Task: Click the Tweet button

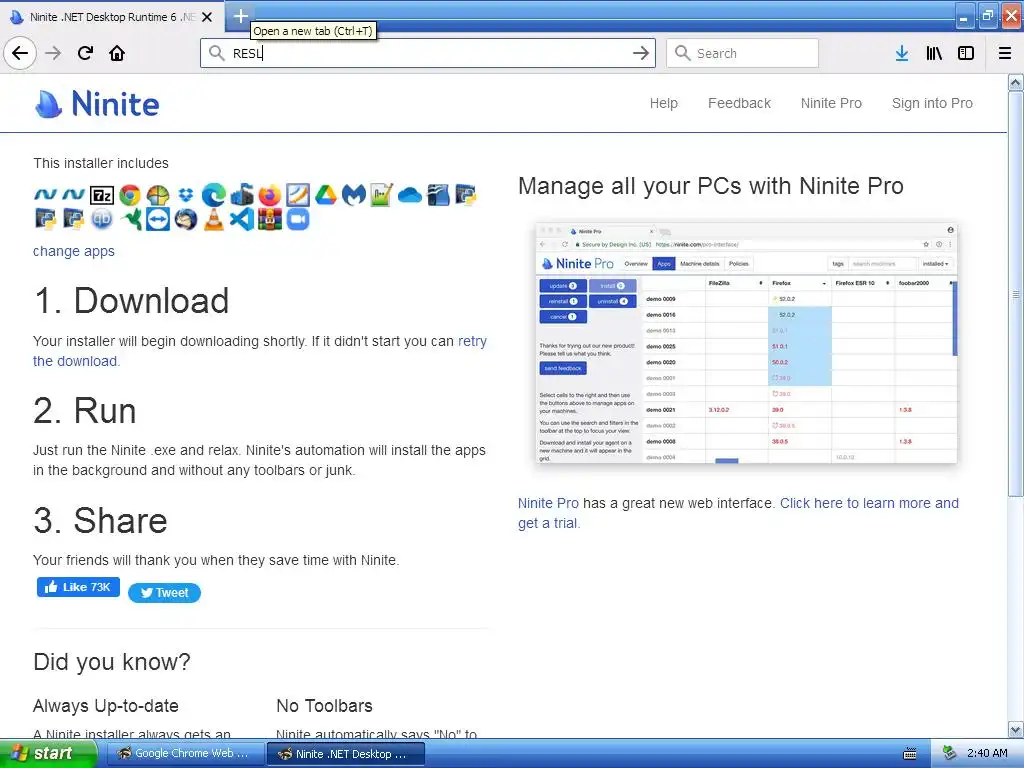Action: (165, 592)
